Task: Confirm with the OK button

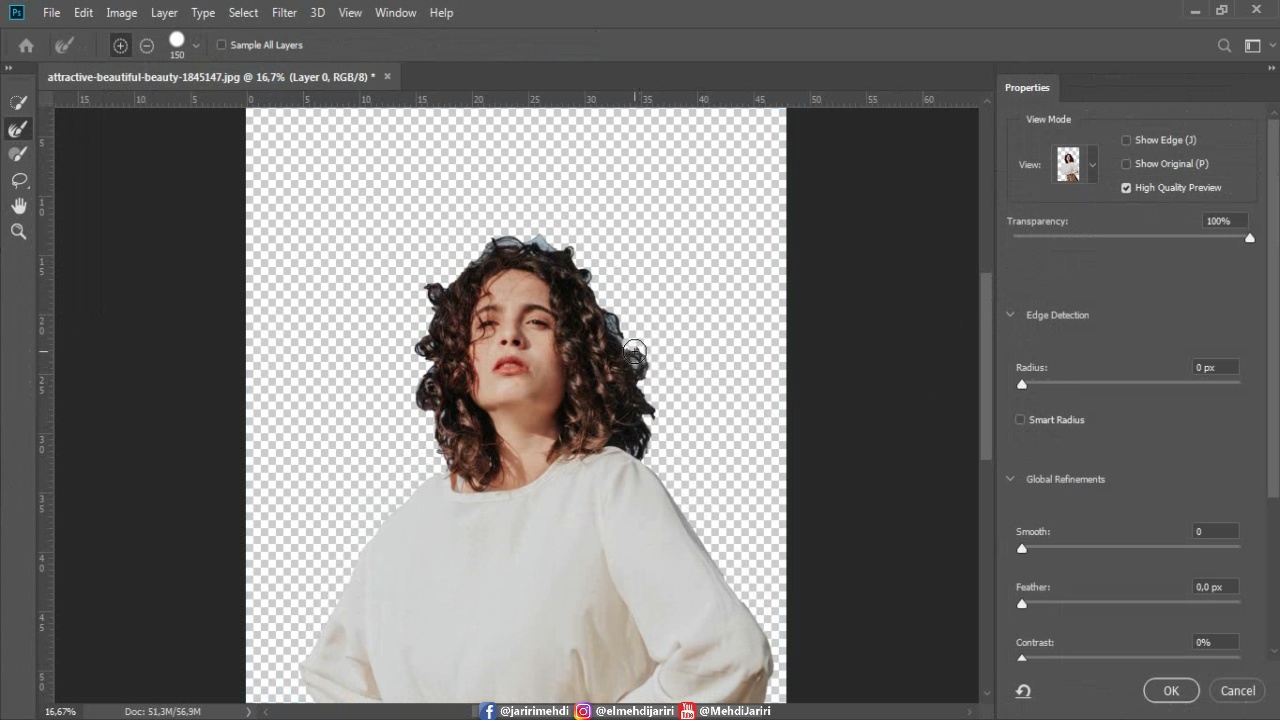Action: 1171,691
